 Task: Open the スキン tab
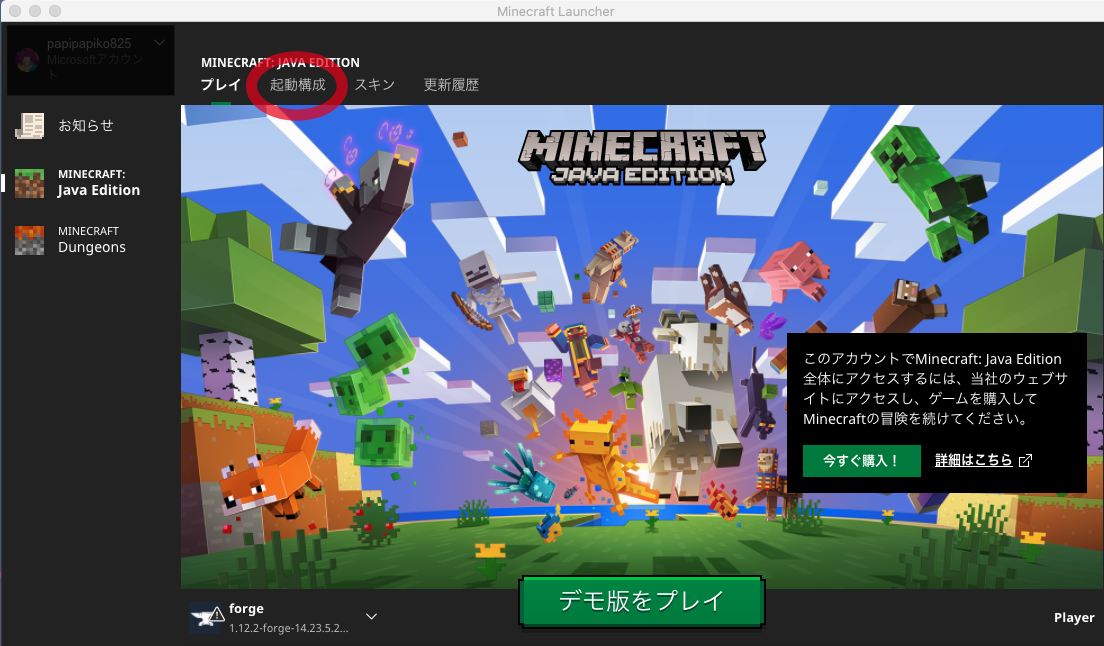point(375,85)
